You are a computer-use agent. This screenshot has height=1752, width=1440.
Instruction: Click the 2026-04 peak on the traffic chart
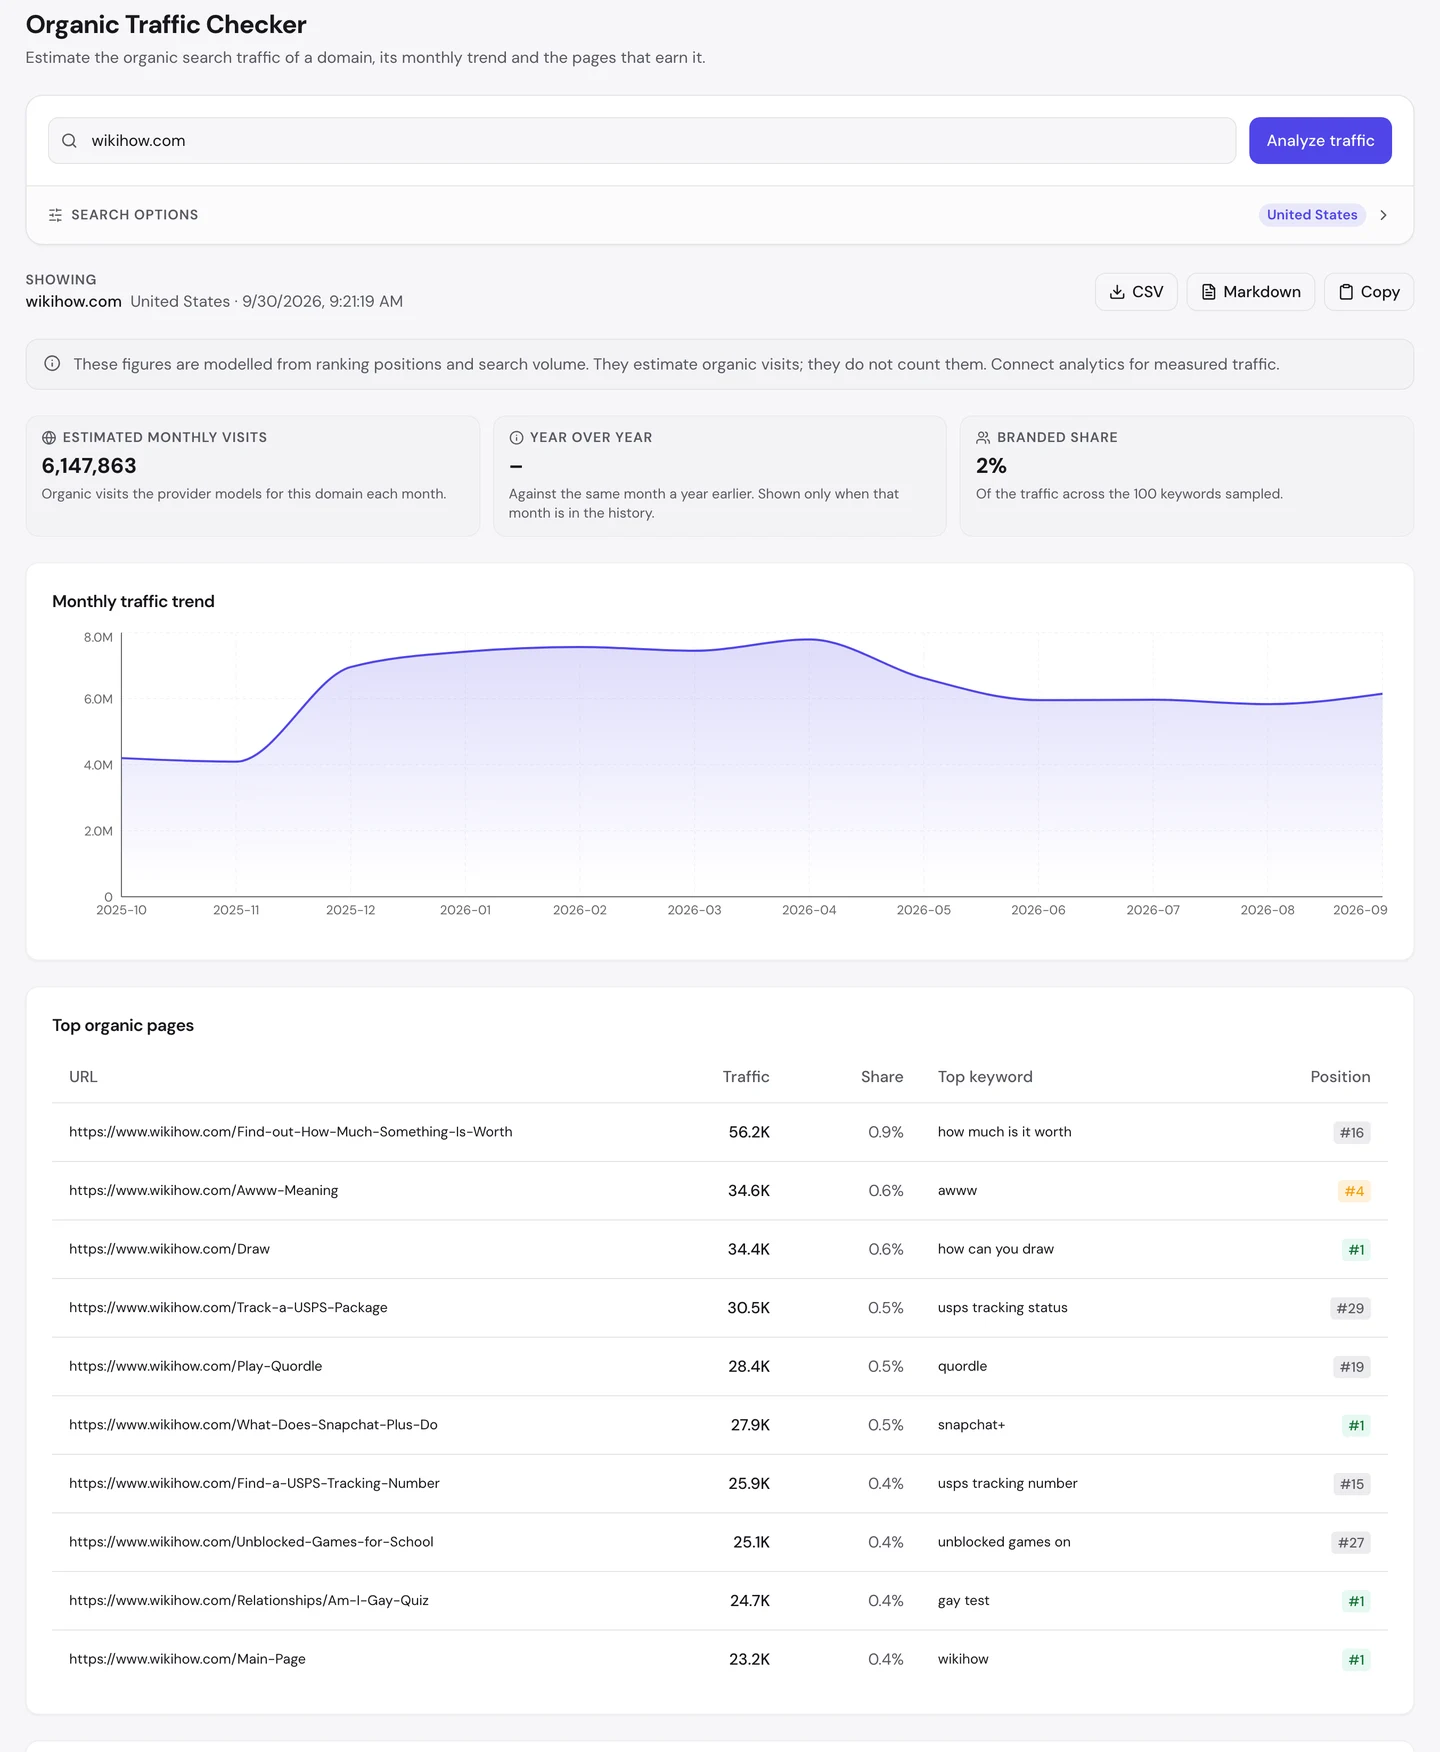point(809,639)
